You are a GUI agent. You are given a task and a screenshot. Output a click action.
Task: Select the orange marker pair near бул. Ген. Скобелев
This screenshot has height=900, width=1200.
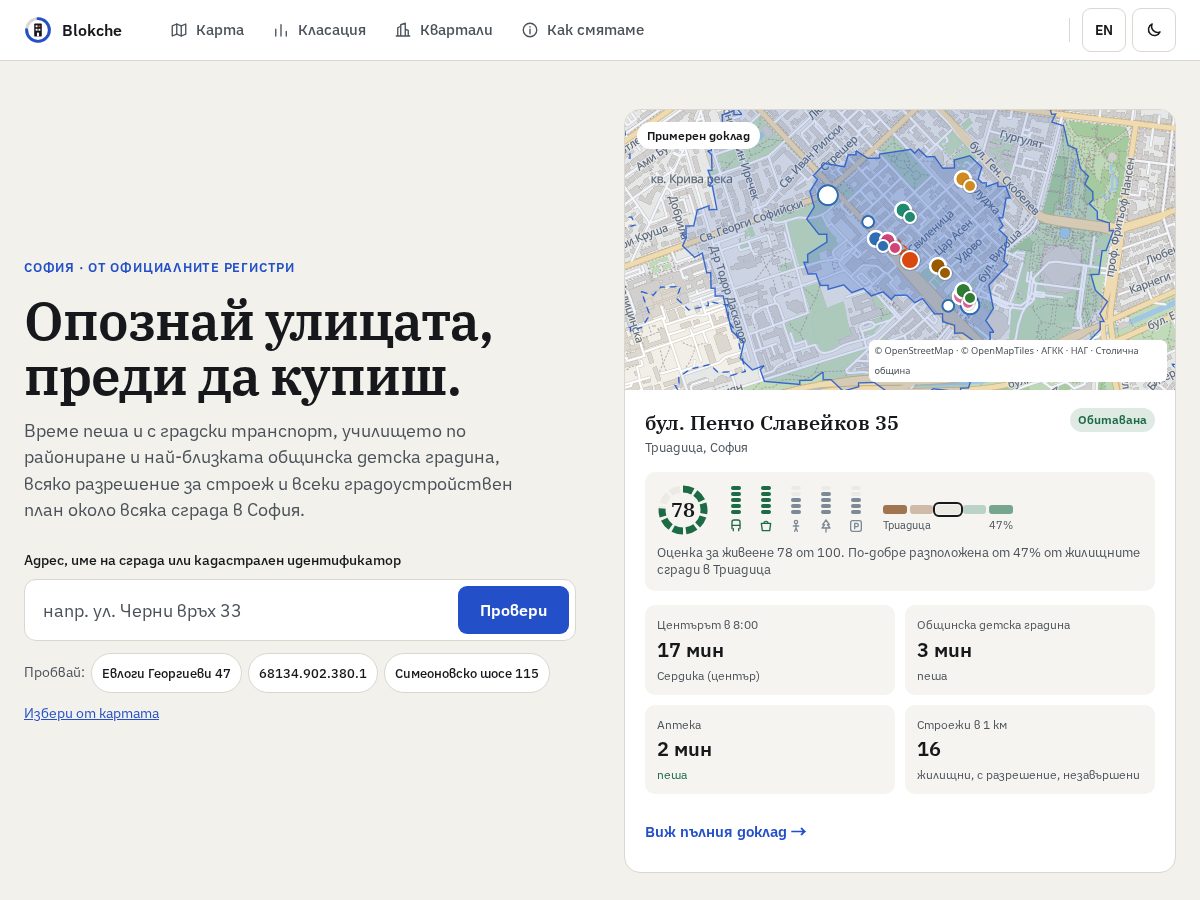pyautogui.click(x=965, y=181)
